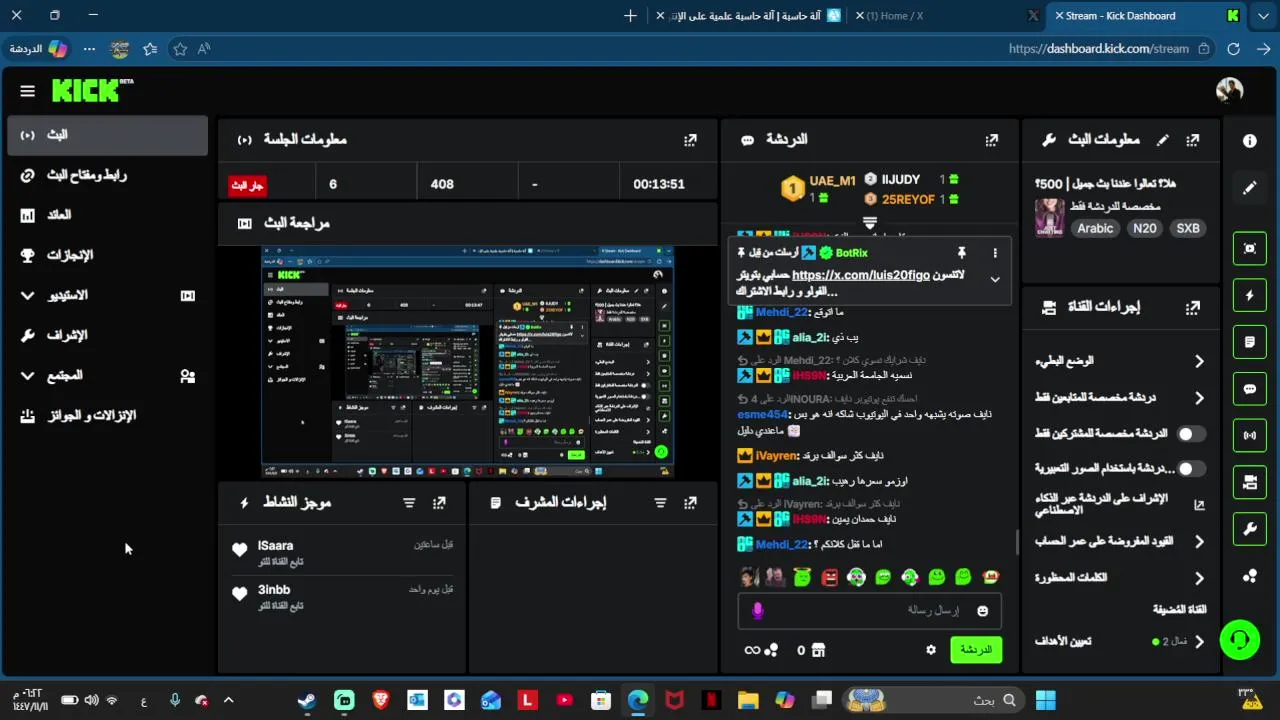Pop out the الدردشة chat panel
Viewport: 1280px width, 720px height.
(991, 140)
